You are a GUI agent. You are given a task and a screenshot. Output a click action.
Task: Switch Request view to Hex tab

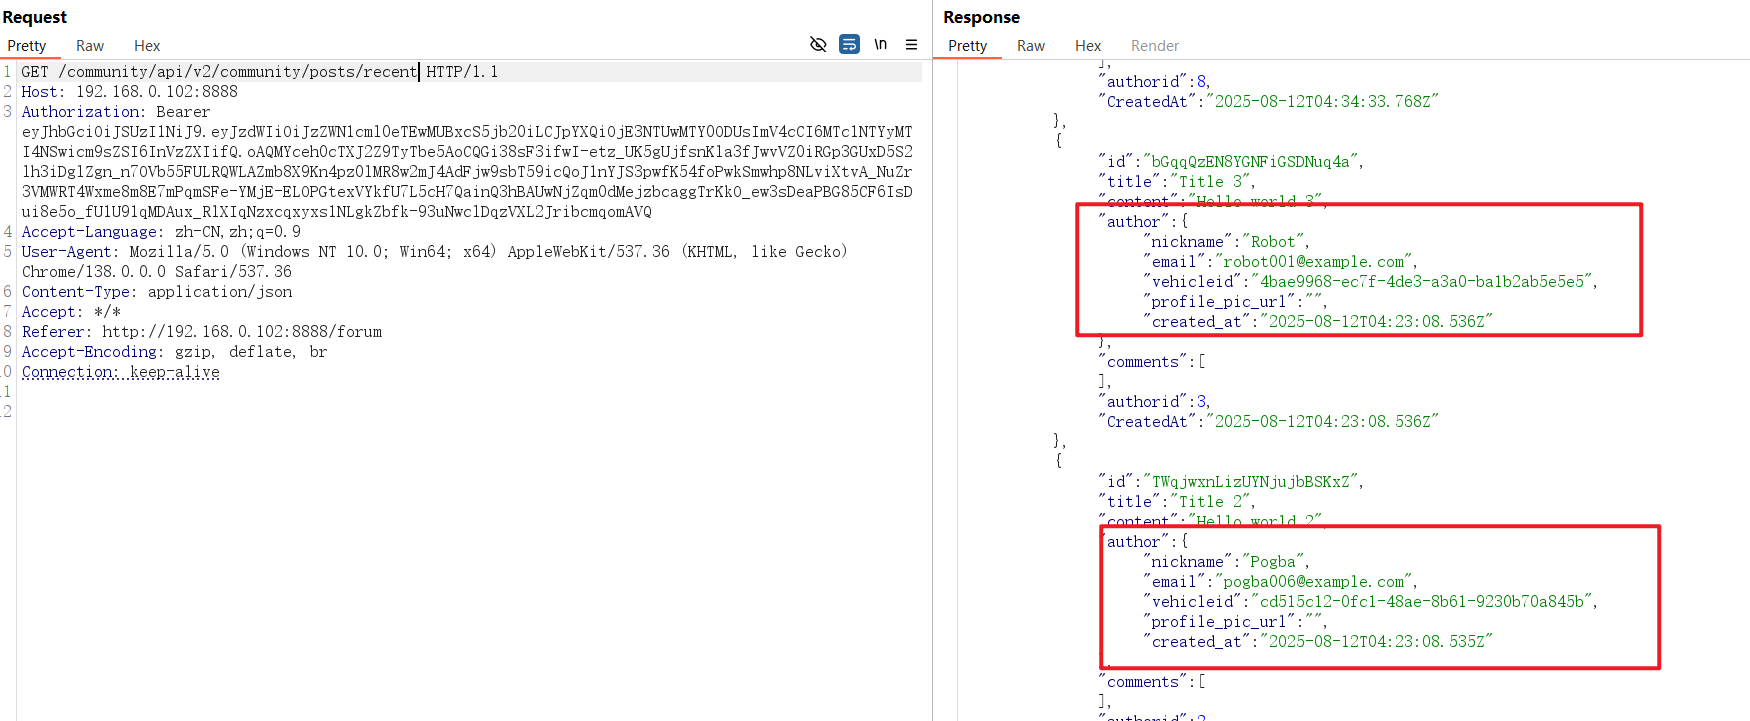(x=147, y=46)
